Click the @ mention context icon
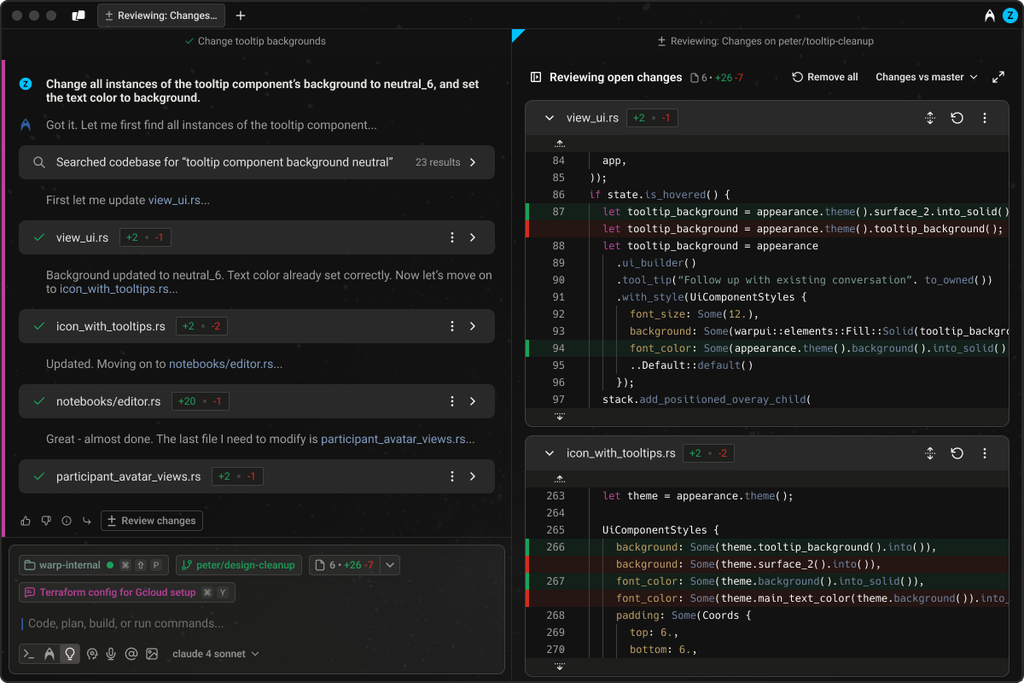The image size is (1024, 683). [131, 654]
